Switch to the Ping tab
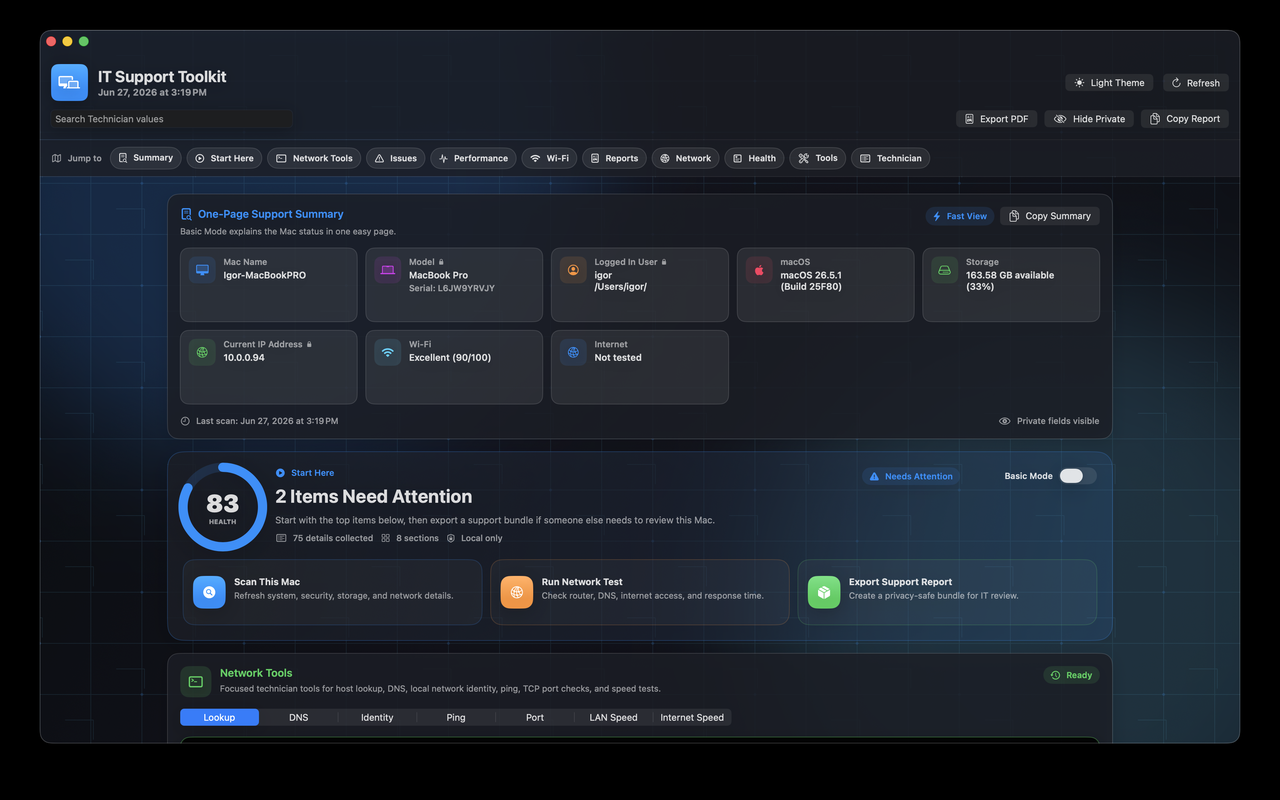Screen dimensions: 1280x800 pyautogui.click(x=456, y=717)
